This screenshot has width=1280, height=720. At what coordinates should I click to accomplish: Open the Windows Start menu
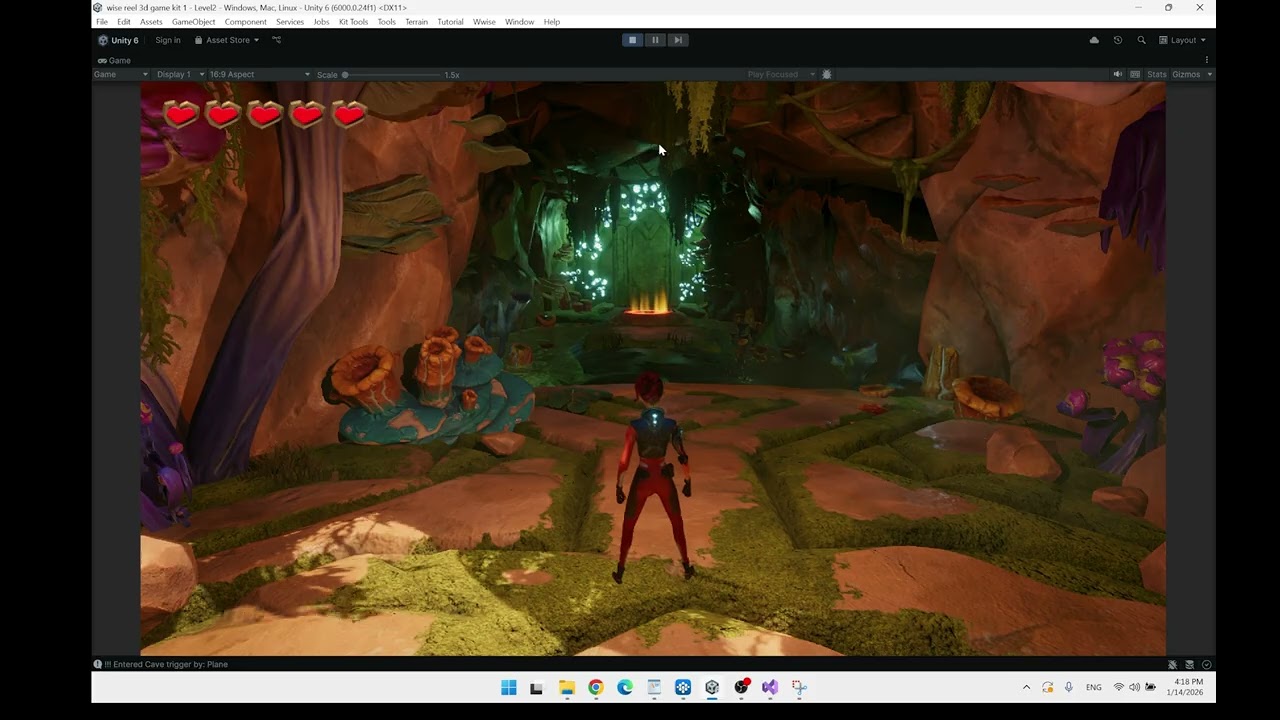click(509, 687)
